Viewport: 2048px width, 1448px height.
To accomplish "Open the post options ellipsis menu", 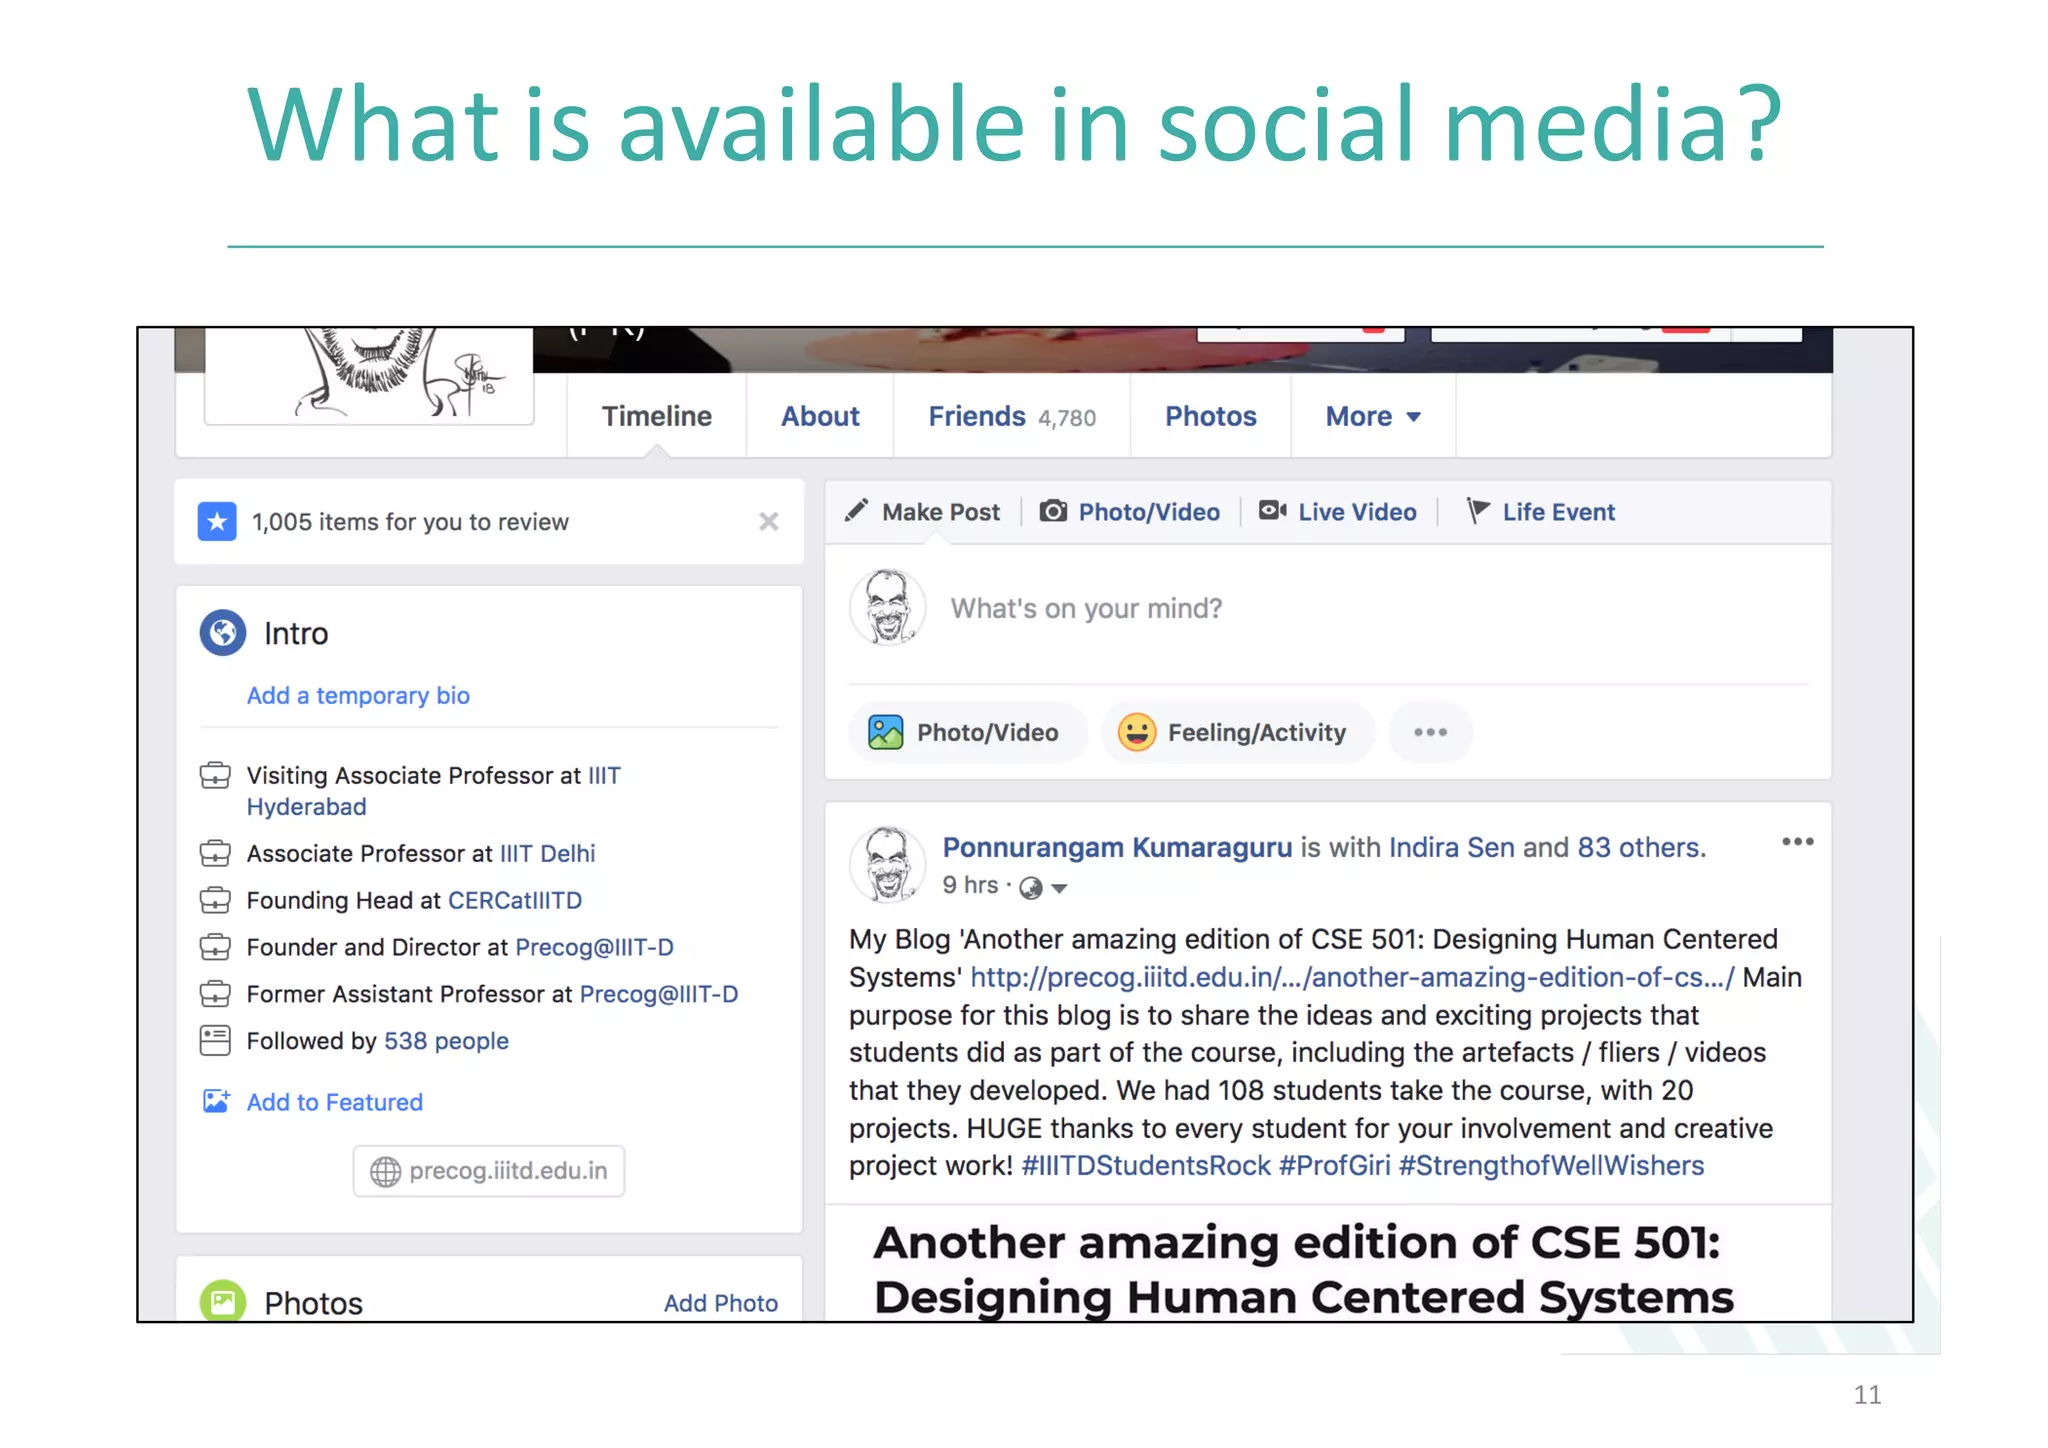I will (1797, 842).
